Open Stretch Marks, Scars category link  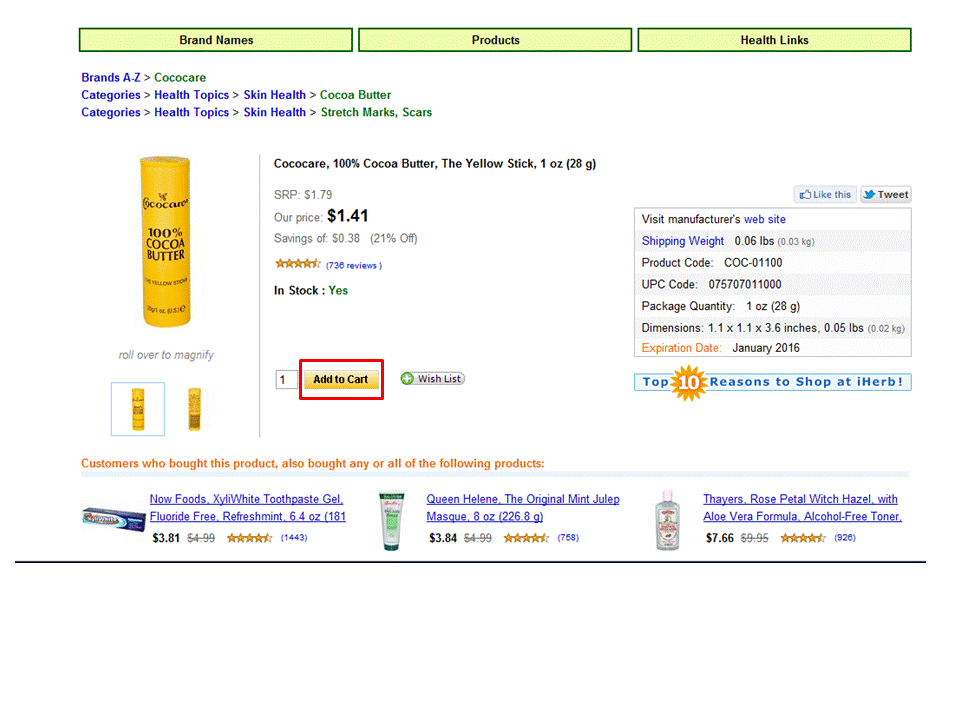376,112
